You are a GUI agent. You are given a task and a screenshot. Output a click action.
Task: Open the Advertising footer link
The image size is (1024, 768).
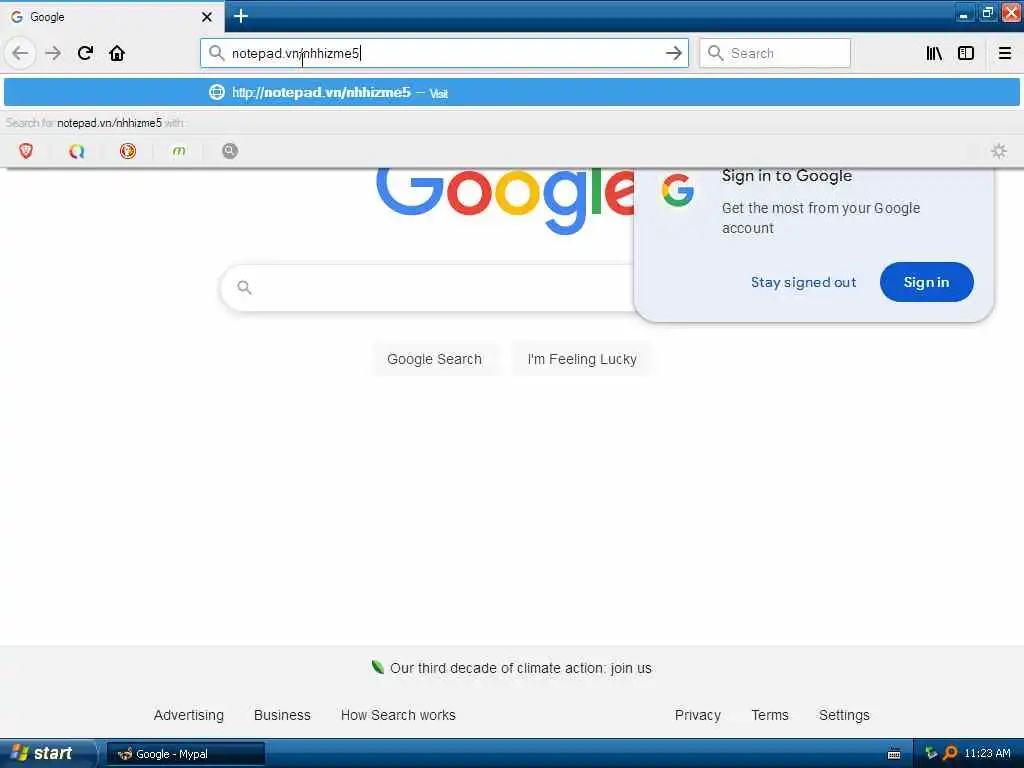coord(189,715)
